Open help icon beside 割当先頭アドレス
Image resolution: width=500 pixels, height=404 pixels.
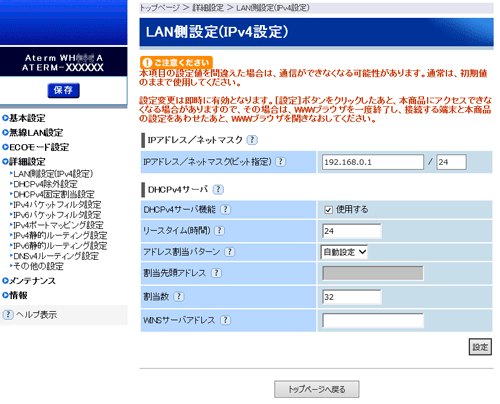tap(216, 273)
